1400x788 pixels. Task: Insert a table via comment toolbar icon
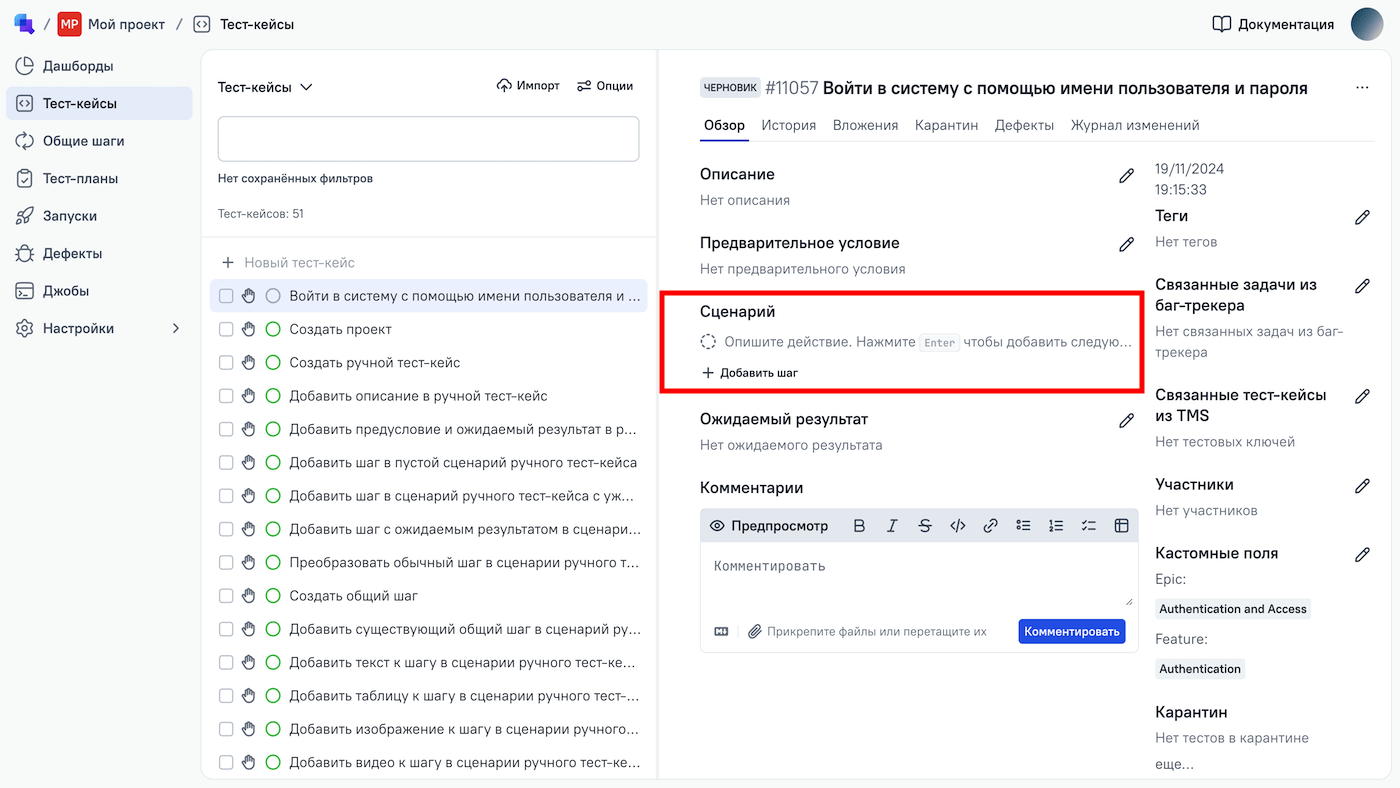pyautogui.click(x=1121, y=526)
